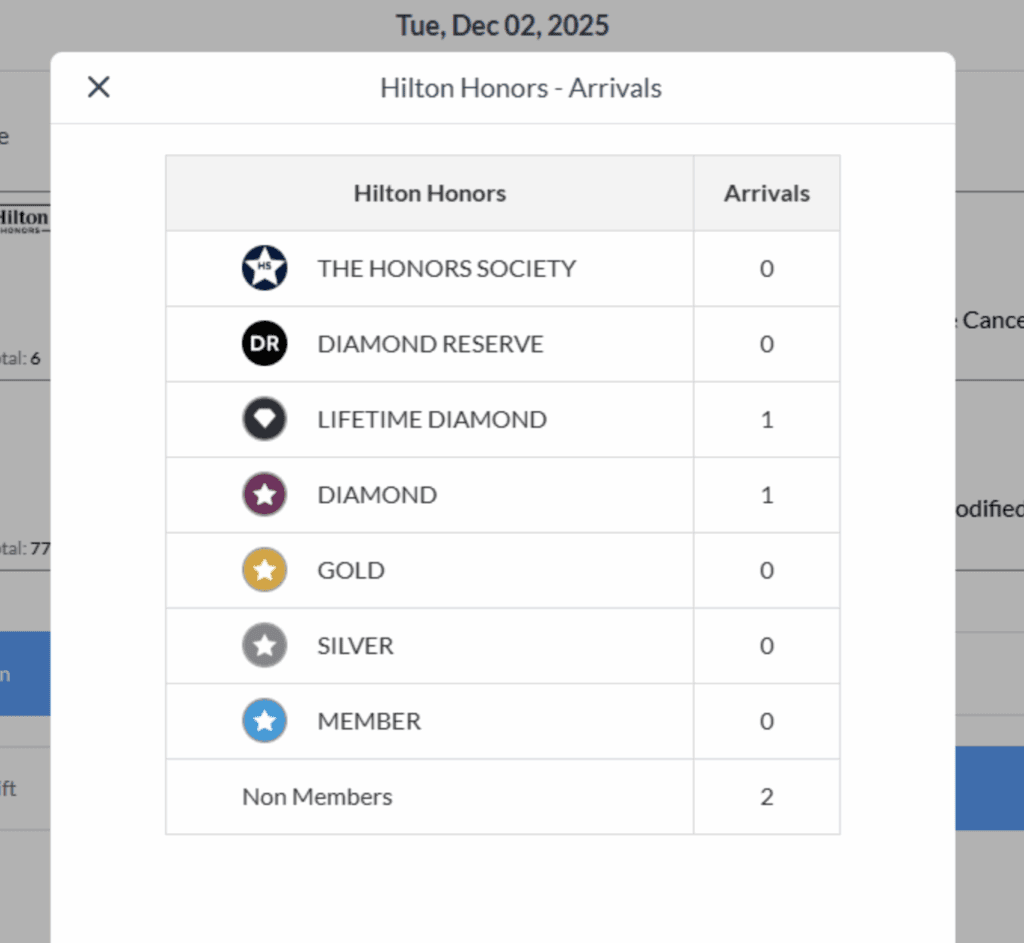The image size is (1024, 943).
Task: Open DIAMOND arrivals count value
Action: pyautogui.click(x=767, y=495)
